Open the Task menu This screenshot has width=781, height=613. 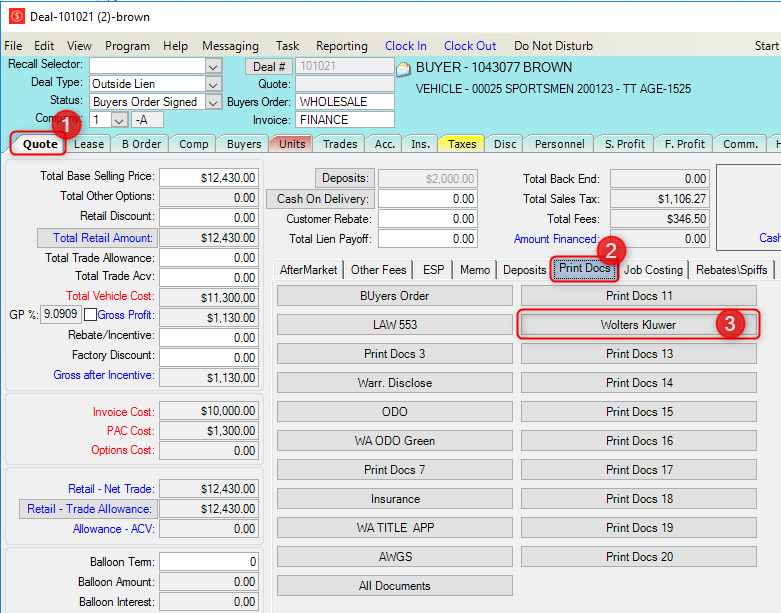click(287, 46)
